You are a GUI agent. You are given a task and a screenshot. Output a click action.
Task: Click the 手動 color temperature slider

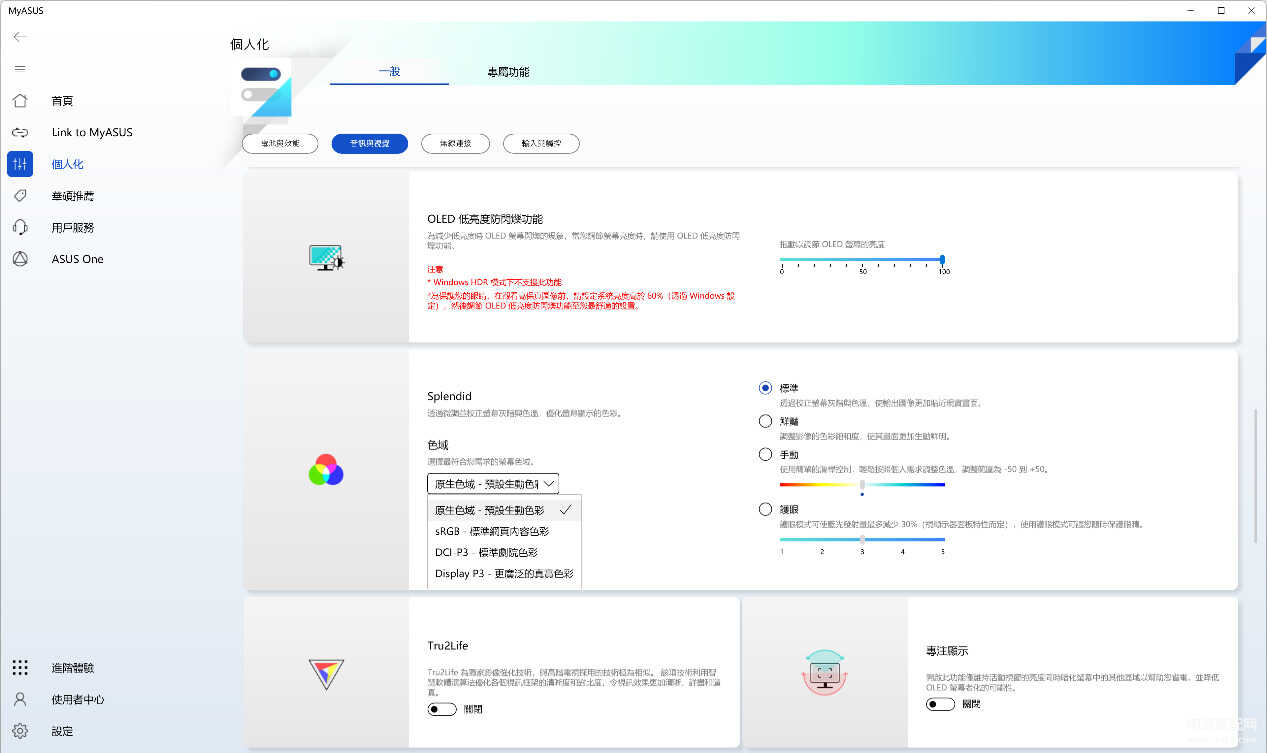click(862, 485)
